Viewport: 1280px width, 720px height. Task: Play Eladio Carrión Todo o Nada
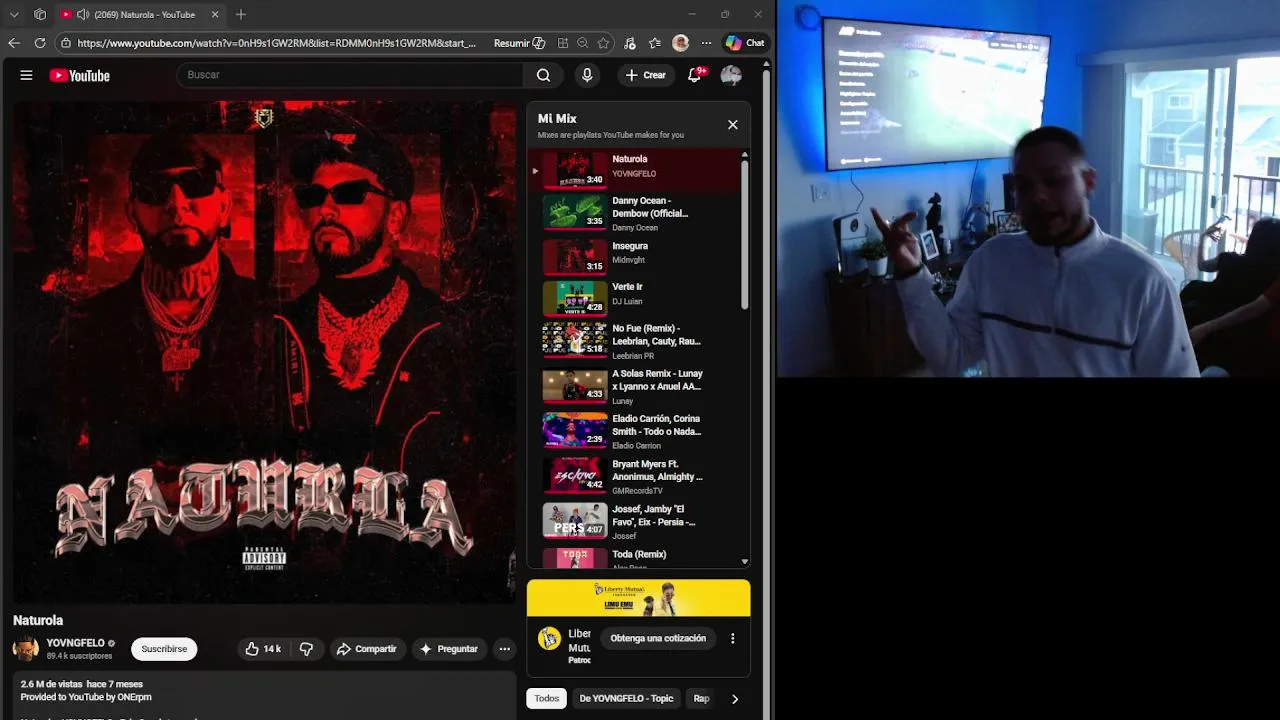(637, 432)
